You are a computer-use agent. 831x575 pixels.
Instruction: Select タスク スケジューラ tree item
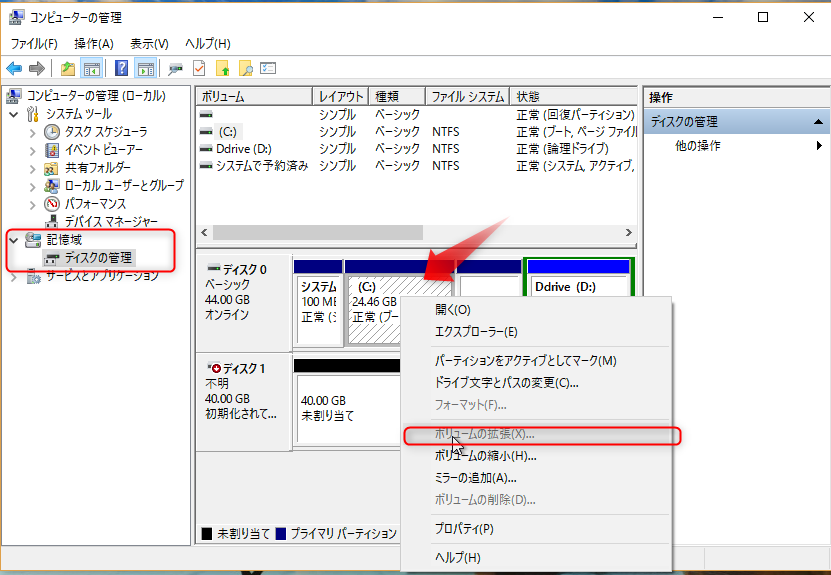pyautogui.click(x=106, y=132)
